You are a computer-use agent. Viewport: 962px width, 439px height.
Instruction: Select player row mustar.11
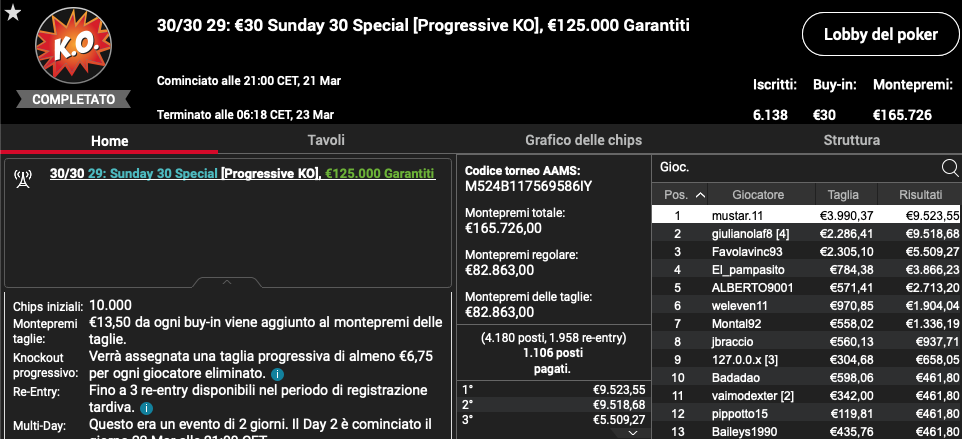pyautogui.click(x=806, y=215)
